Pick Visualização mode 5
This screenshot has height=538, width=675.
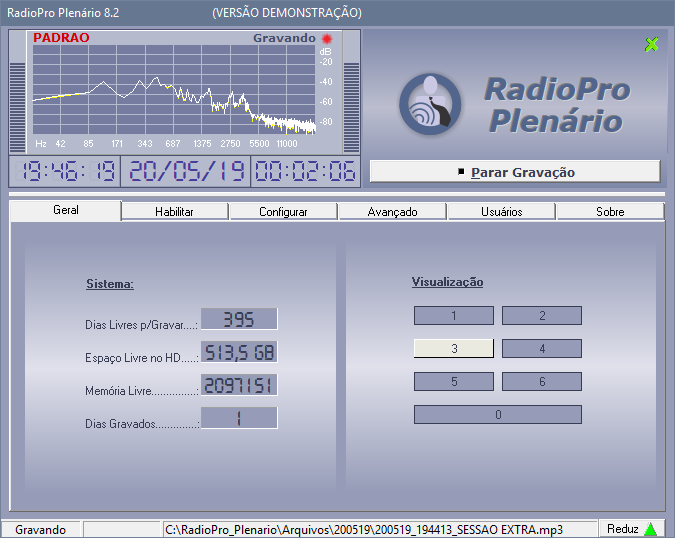click(x=454, y=382)
